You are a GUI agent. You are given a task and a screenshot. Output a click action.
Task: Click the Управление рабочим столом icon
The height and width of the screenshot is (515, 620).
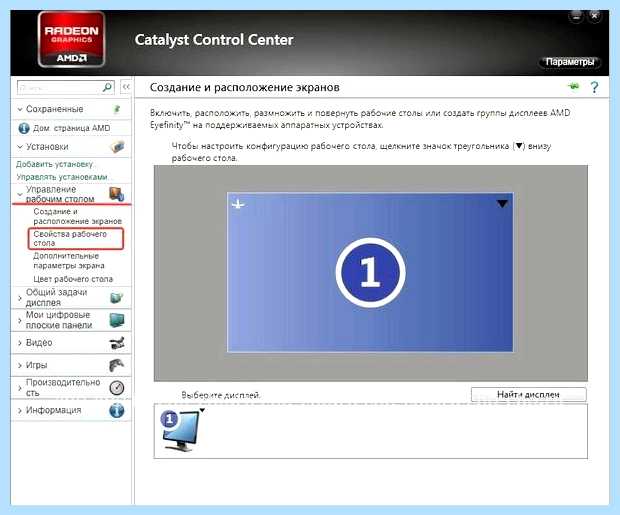click(x=117, y=194)
